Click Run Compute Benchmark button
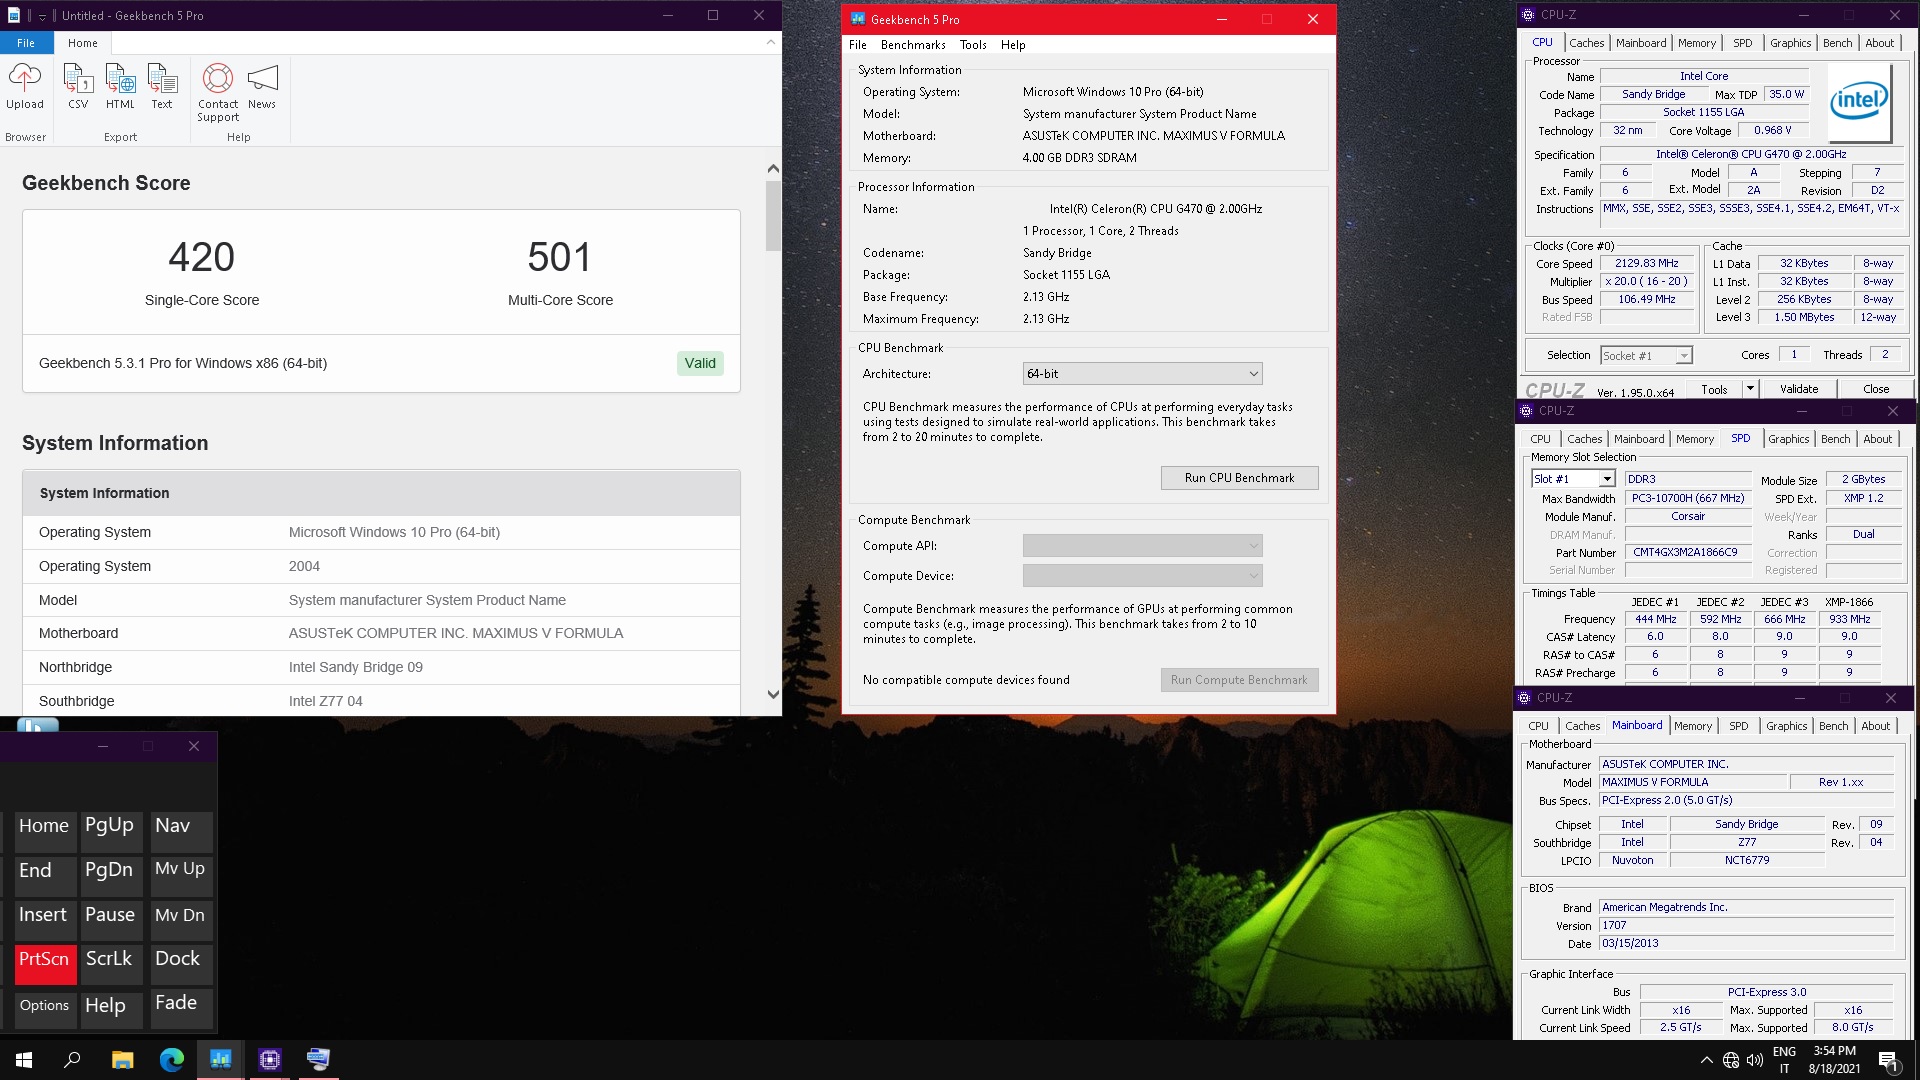Image resolution: width=1920 pixels, height=1080 pixels. (1239, 680)
